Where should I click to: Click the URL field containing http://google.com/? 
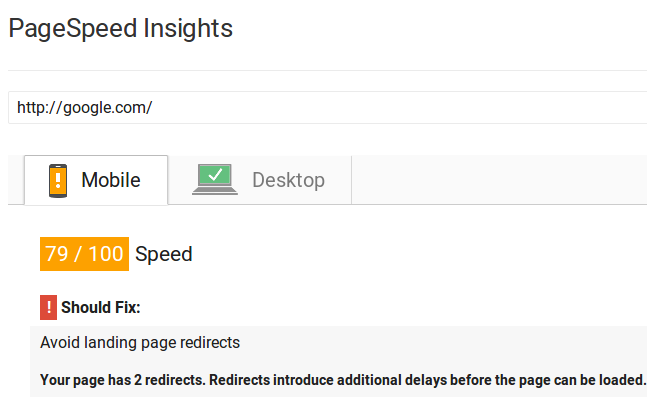click(328, 107)
